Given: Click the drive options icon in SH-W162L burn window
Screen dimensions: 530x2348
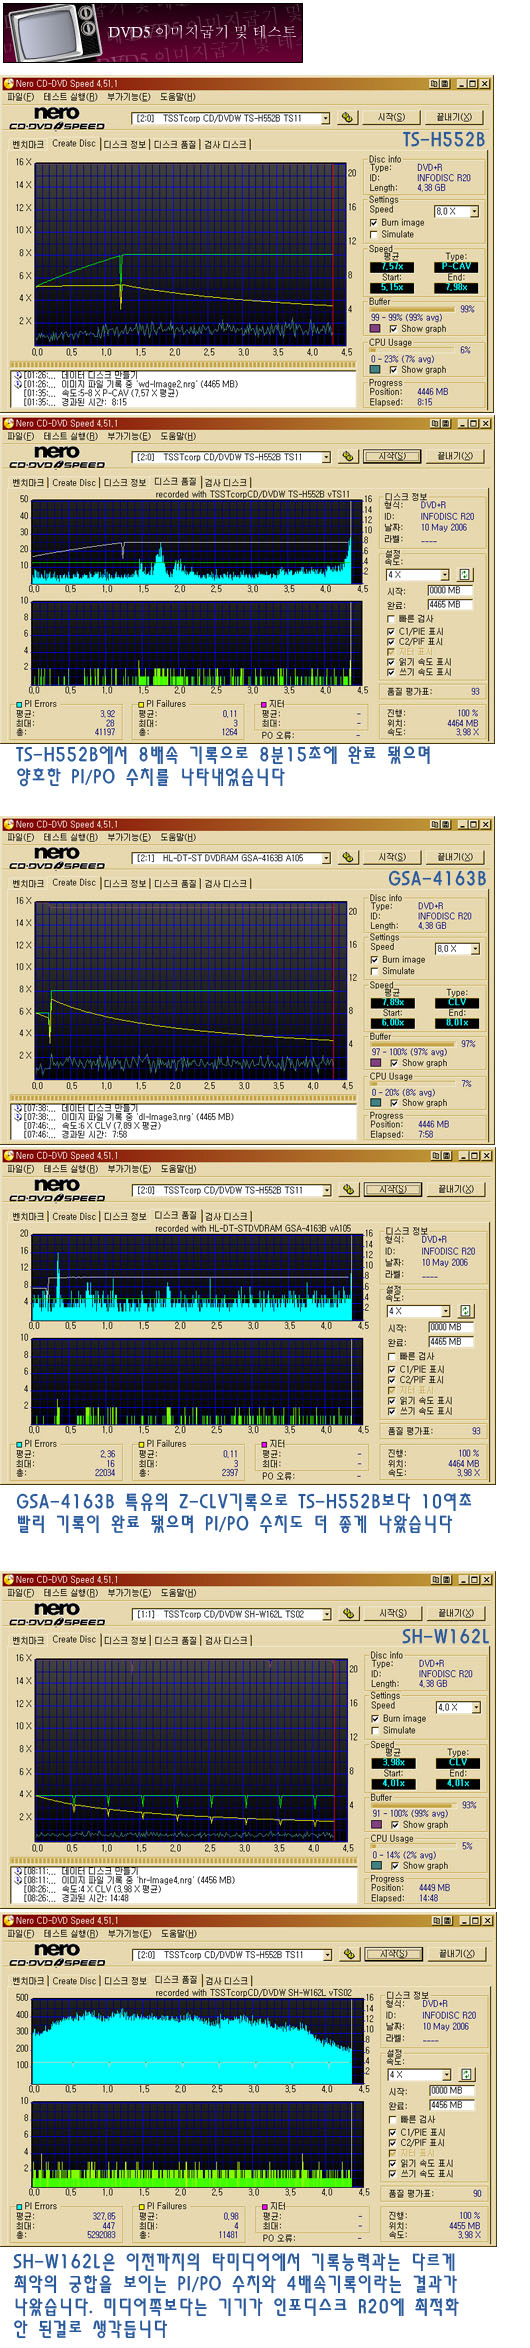Looking at the screenshot, I should [x=349, y=1614].
